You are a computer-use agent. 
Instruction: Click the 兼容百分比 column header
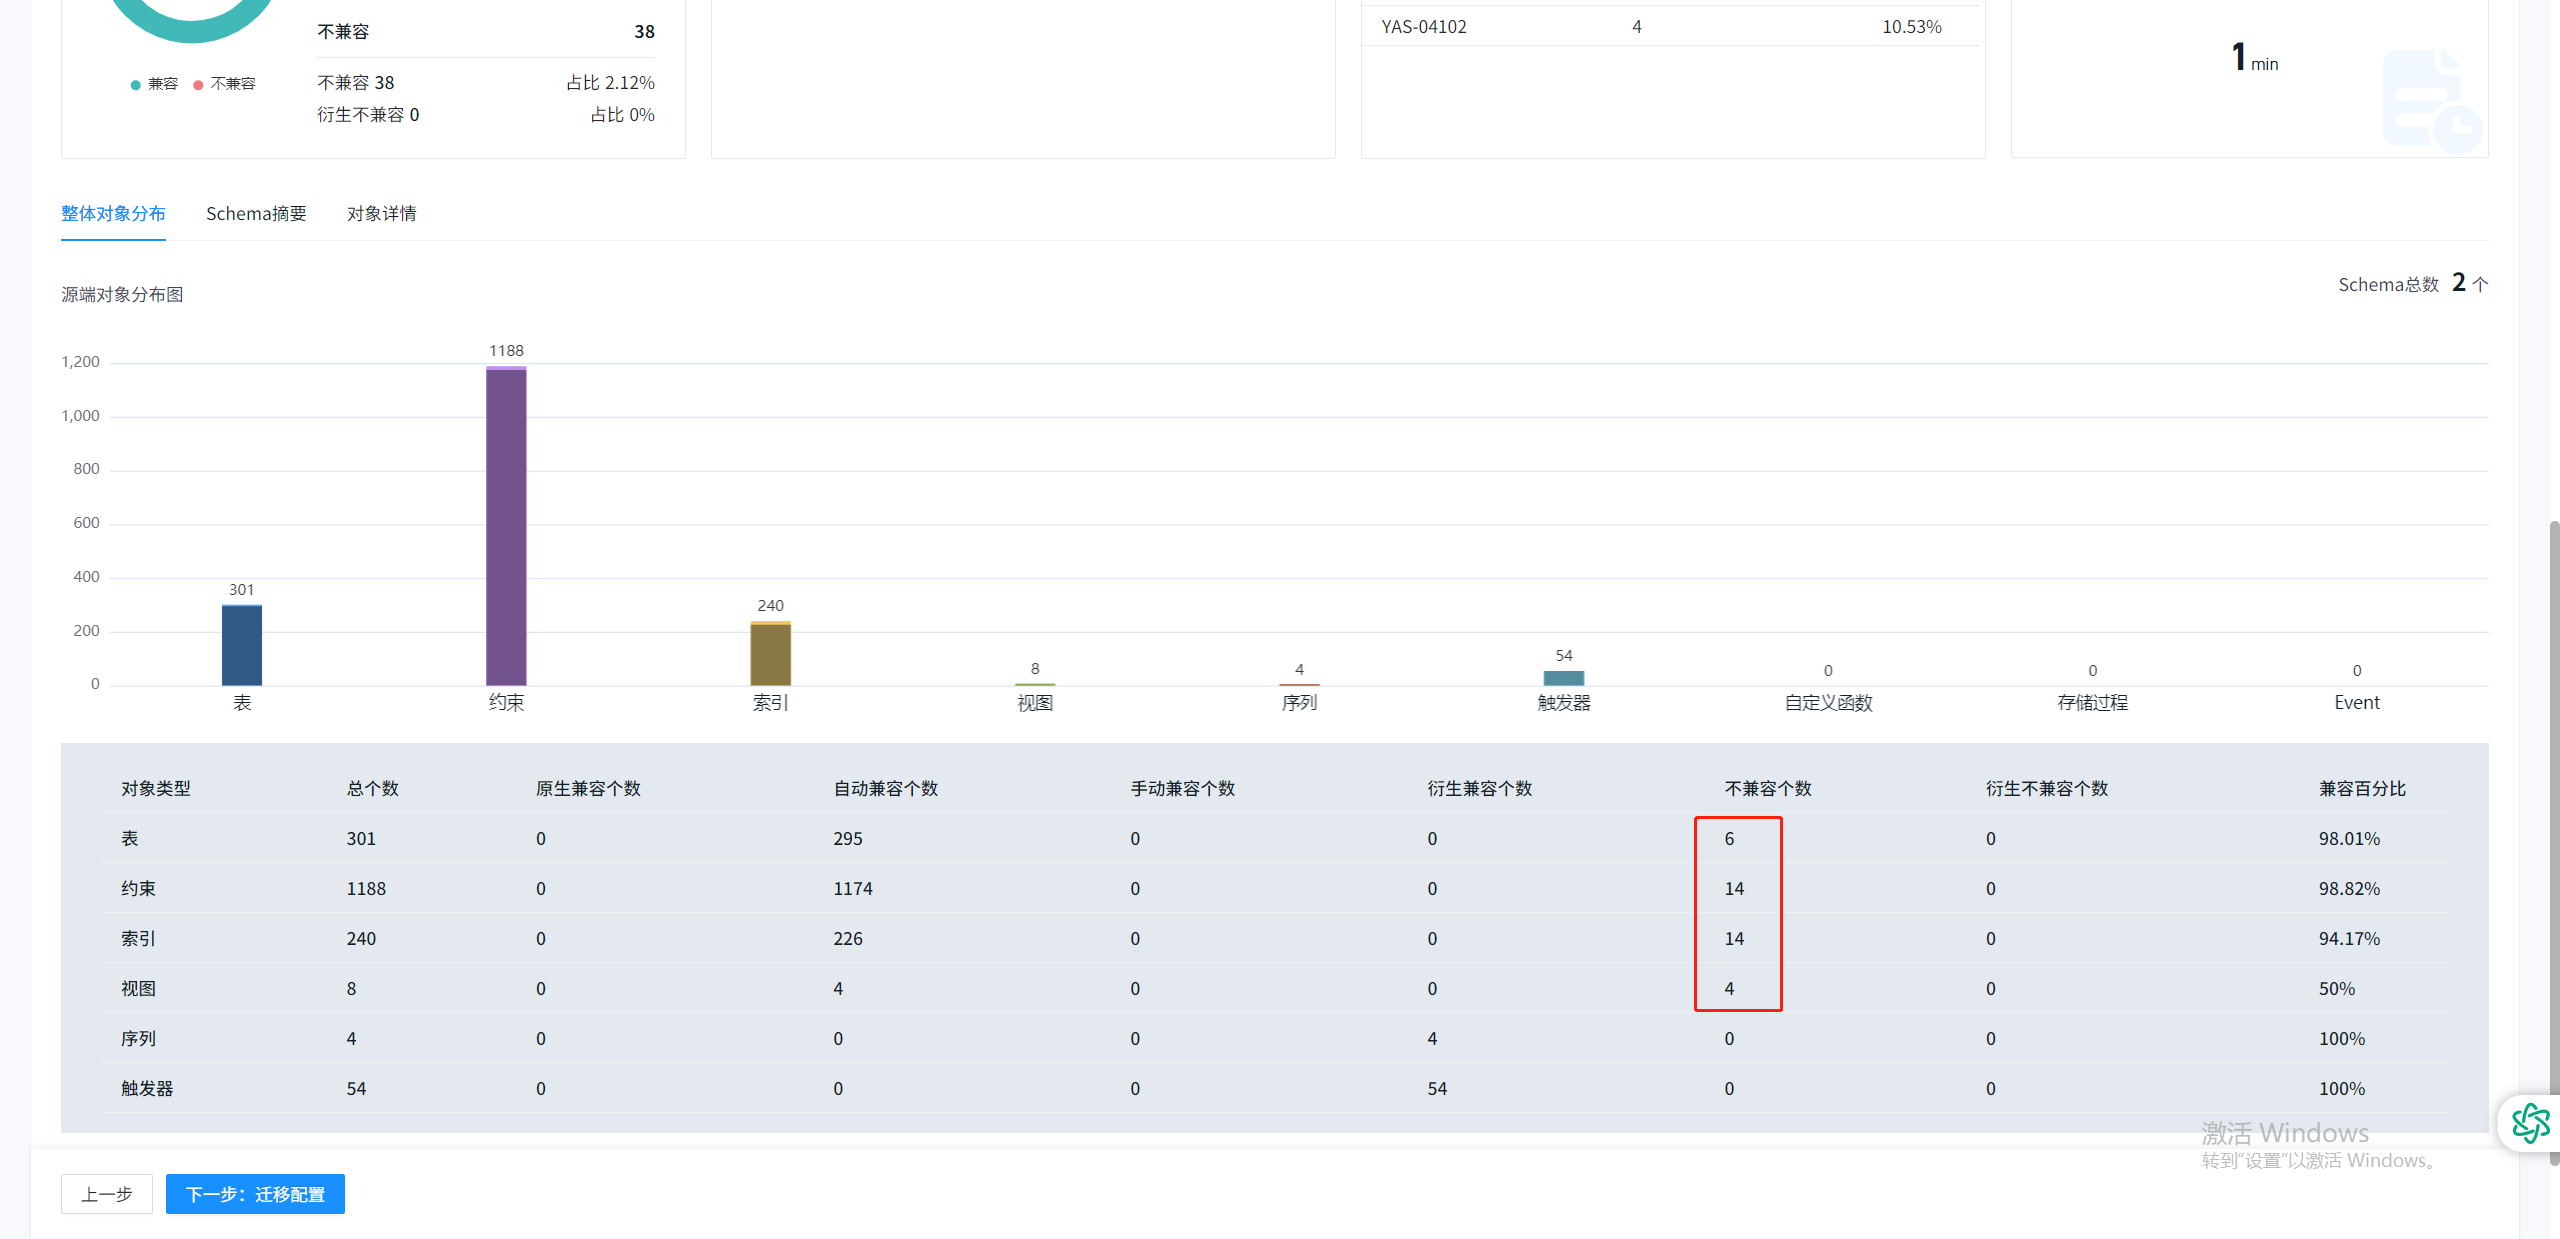click(x=2362, y=788)
